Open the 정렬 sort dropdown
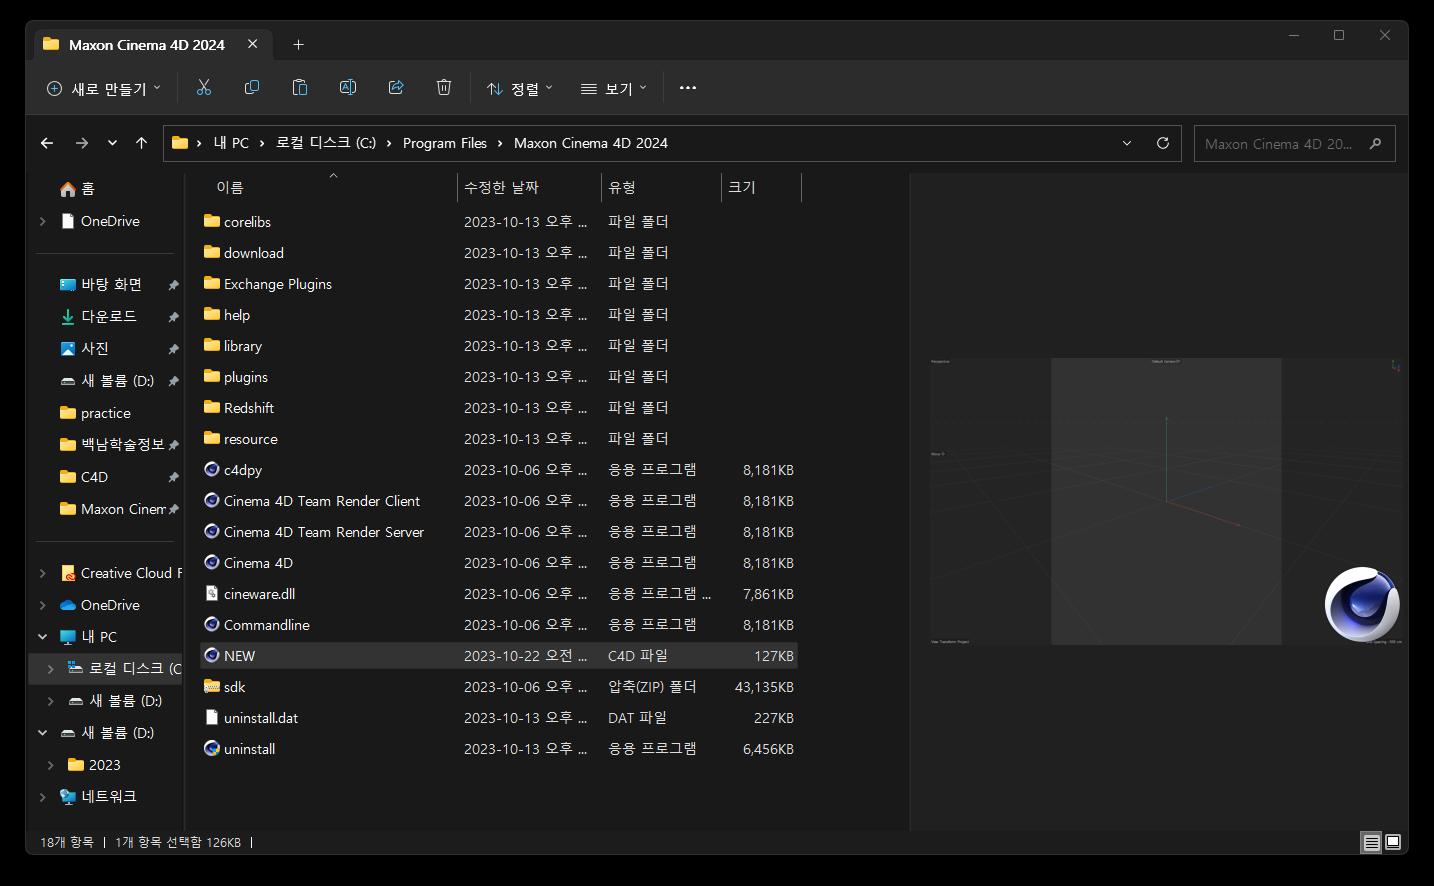 coord(520,88)
